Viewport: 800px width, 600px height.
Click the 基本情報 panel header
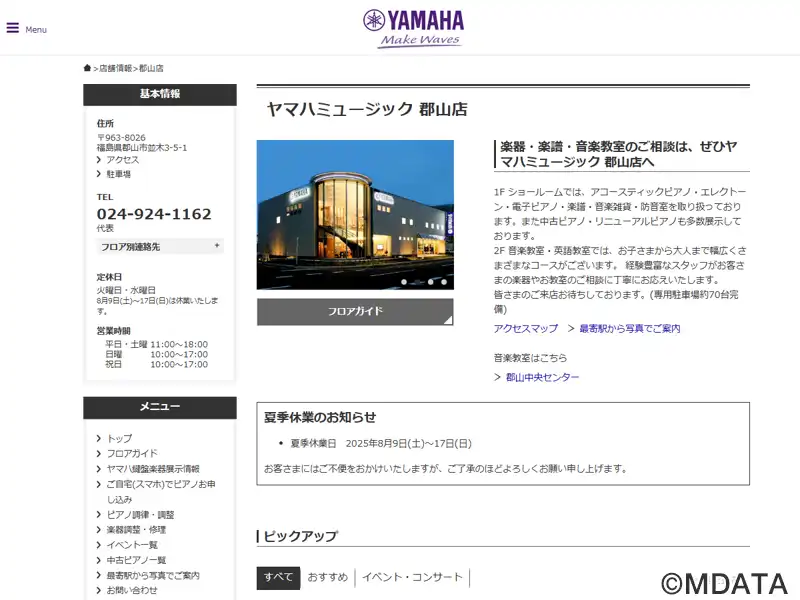(160, 94)
